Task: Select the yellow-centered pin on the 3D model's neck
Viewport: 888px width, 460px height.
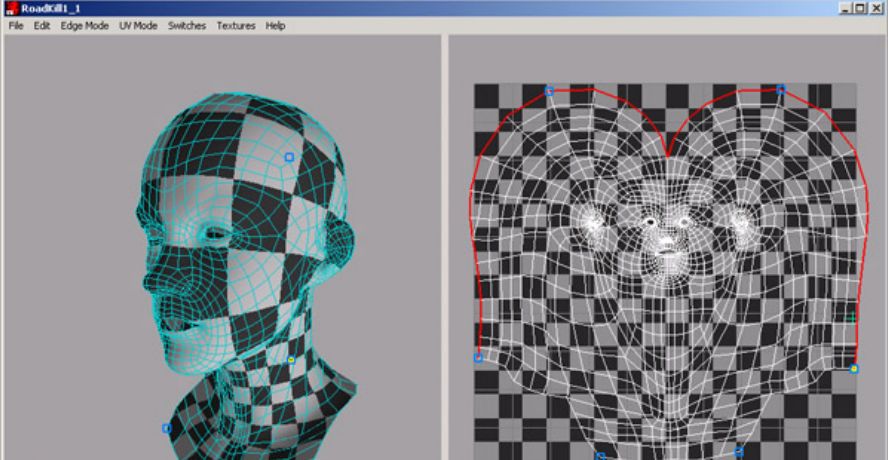Action: pyautogui.click(x=291, y=360)
